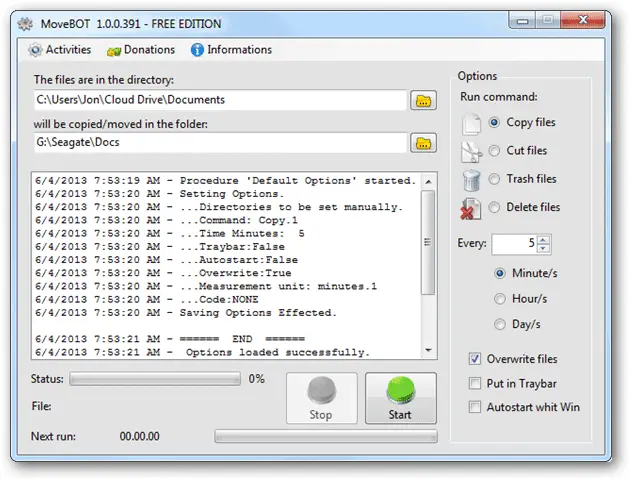
Task: Browse for the destination folder icon
Action: click(423, 143)
